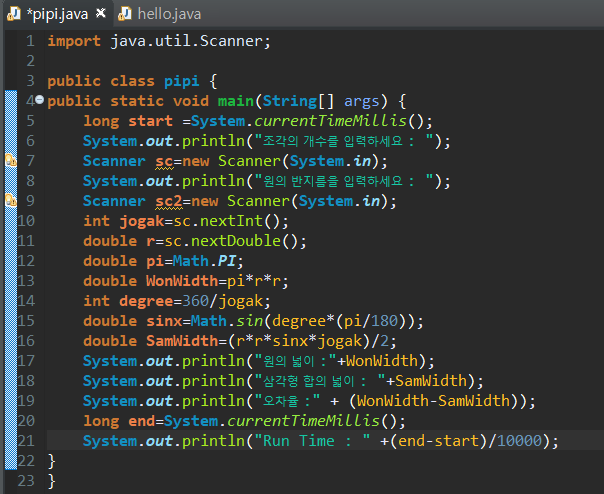Image resolution: width=604 pixels, height=494 pixels.
Task: Click WonWidth-SamWidth expression on line 19
Action: click(433, 401)
